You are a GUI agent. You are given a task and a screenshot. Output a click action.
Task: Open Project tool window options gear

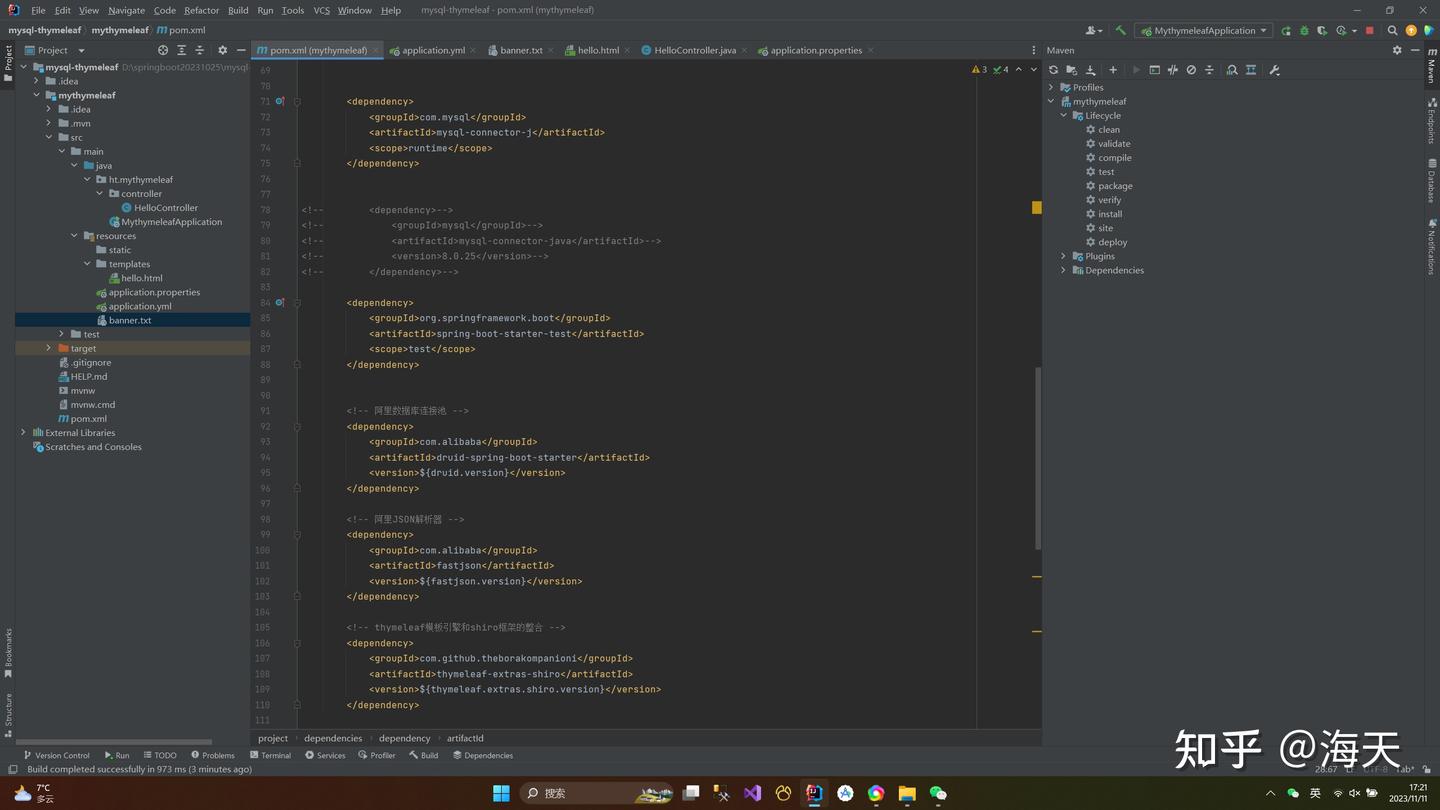coord(222,50)
